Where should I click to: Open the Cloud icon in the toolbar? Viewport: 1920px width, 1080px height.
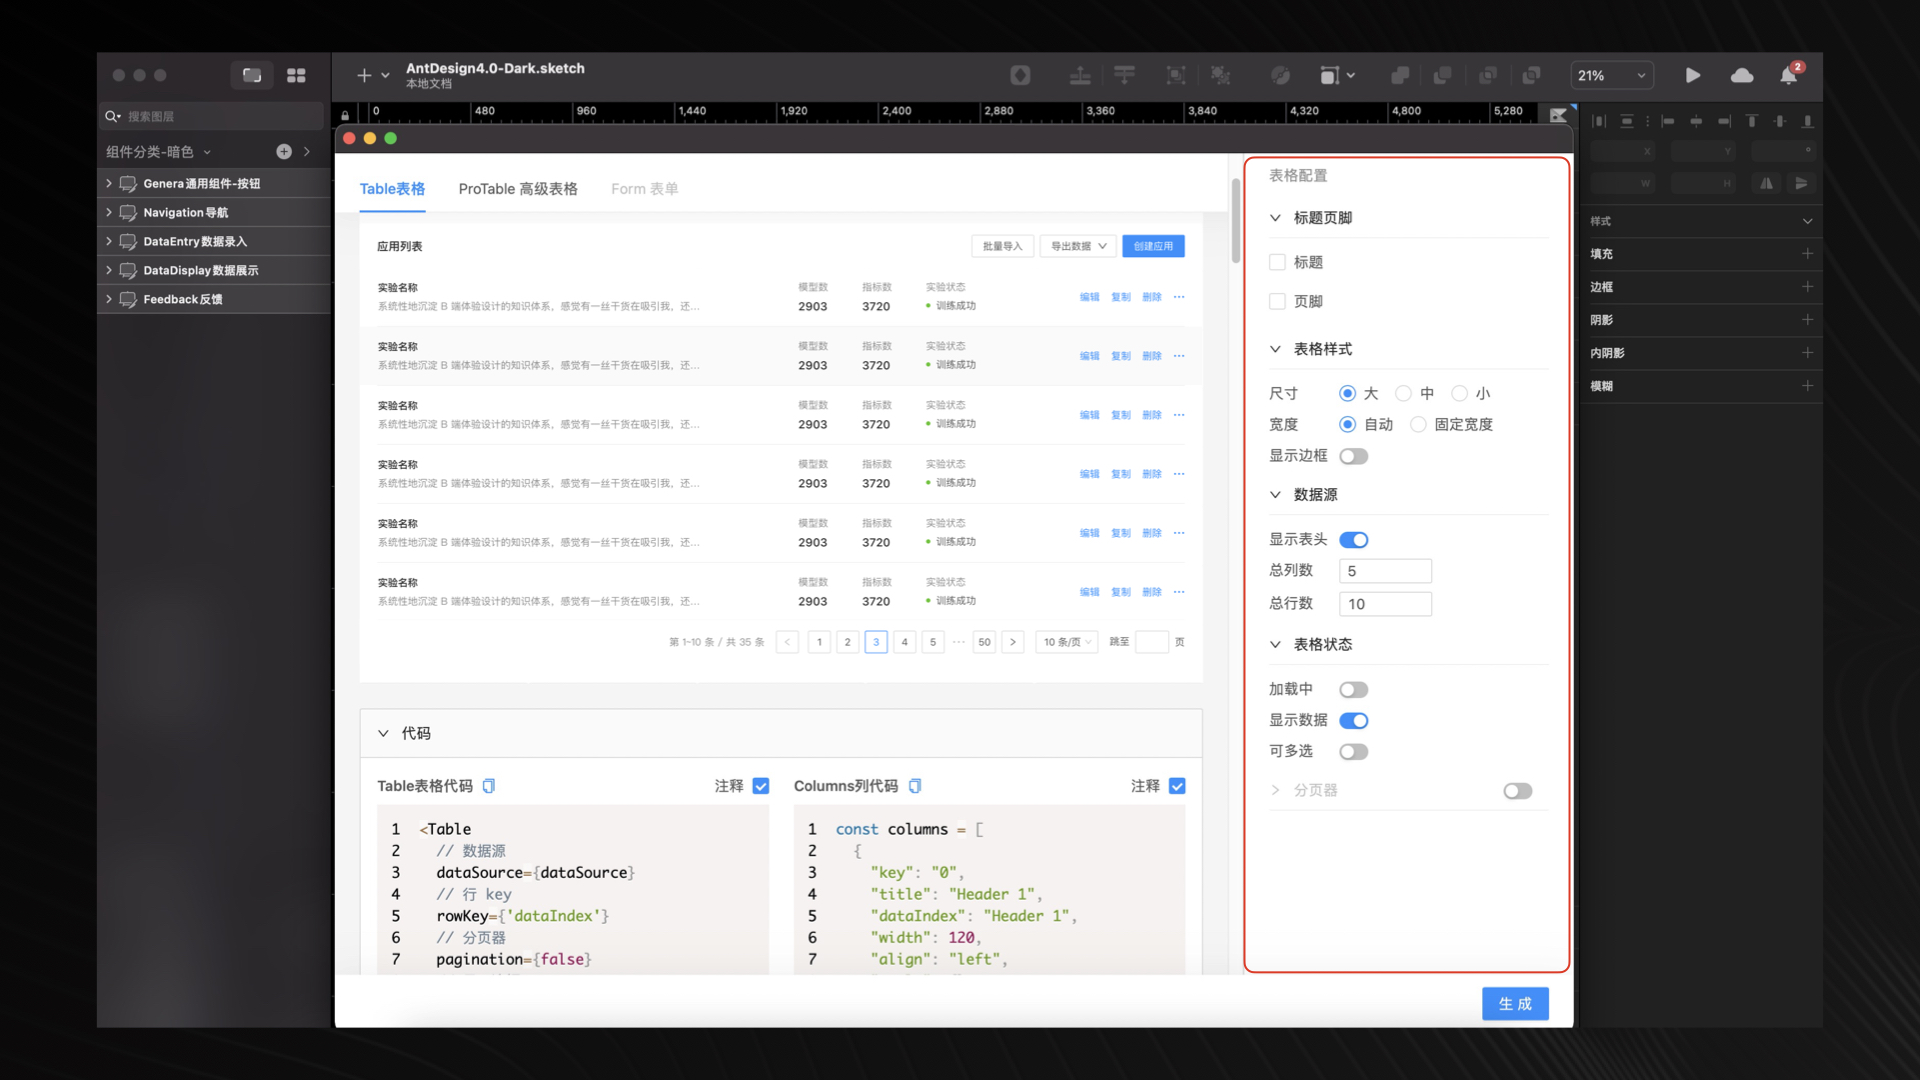[x=1742, y=76]
